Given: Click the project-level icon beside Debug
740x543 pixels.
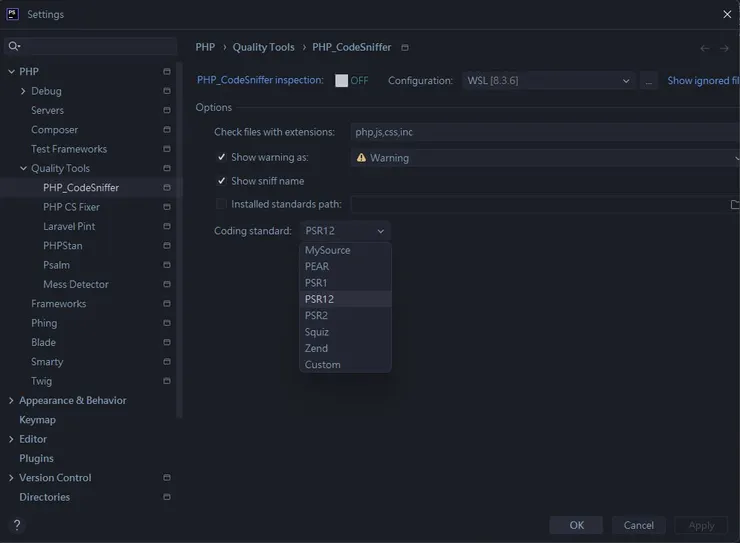Looking at the screenshot, I should click(x=167, y=91).
